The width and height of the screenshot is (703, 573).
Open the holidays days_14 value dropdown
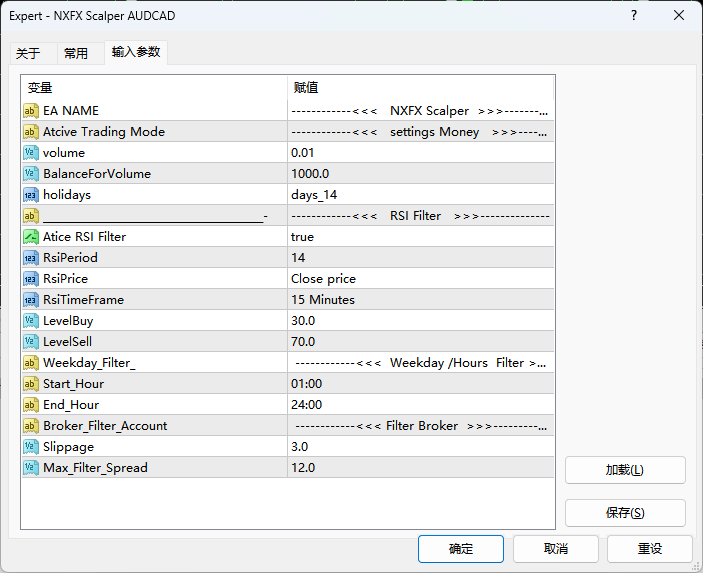420,195
